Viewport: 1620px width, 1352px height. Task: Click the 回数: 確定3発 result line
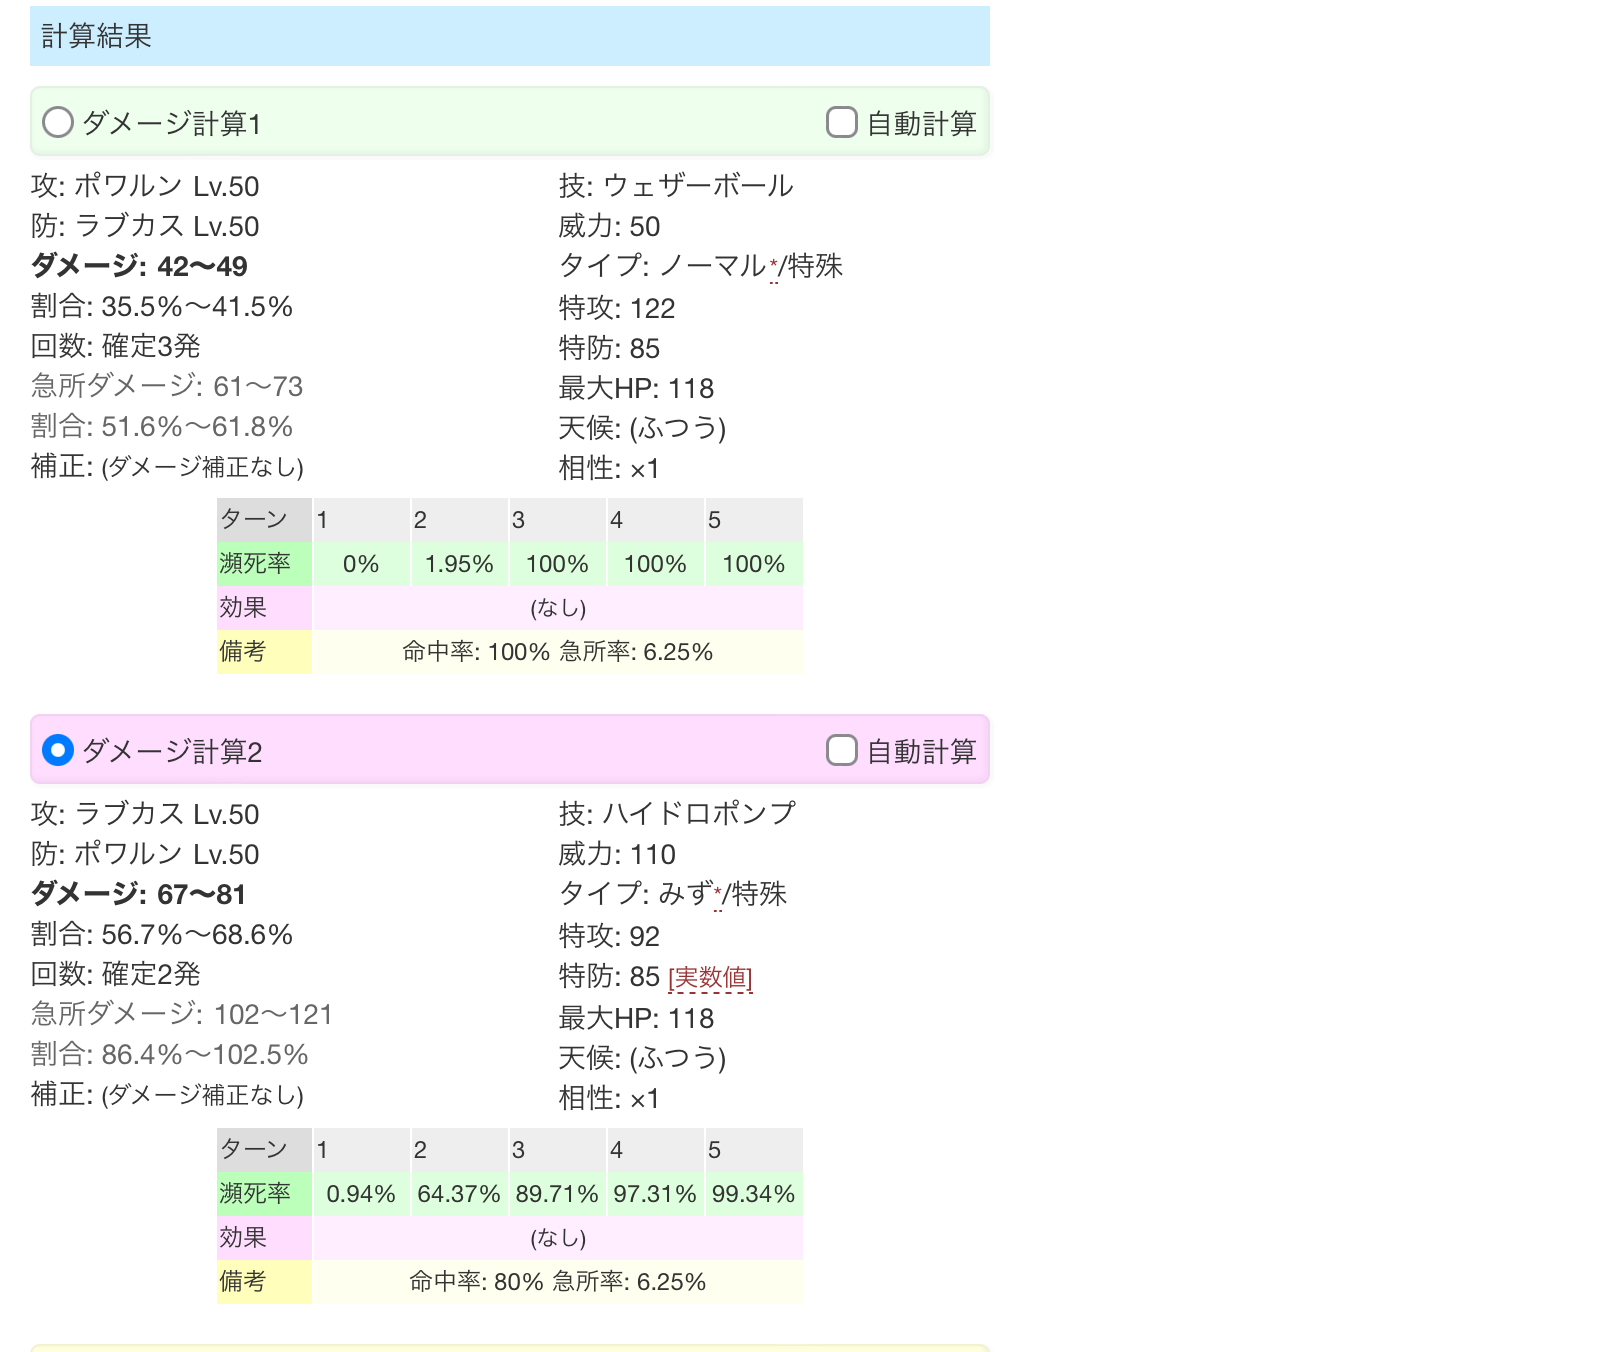coord(116,346)
